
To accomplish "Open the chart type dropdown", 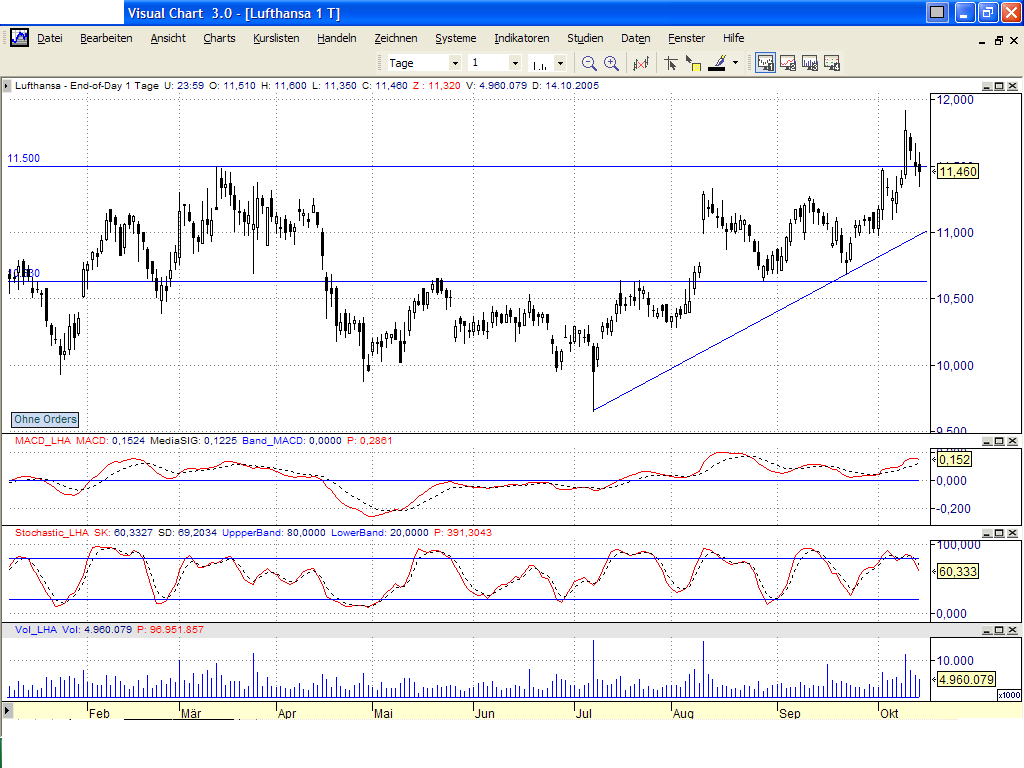I will tap(560, 62).
